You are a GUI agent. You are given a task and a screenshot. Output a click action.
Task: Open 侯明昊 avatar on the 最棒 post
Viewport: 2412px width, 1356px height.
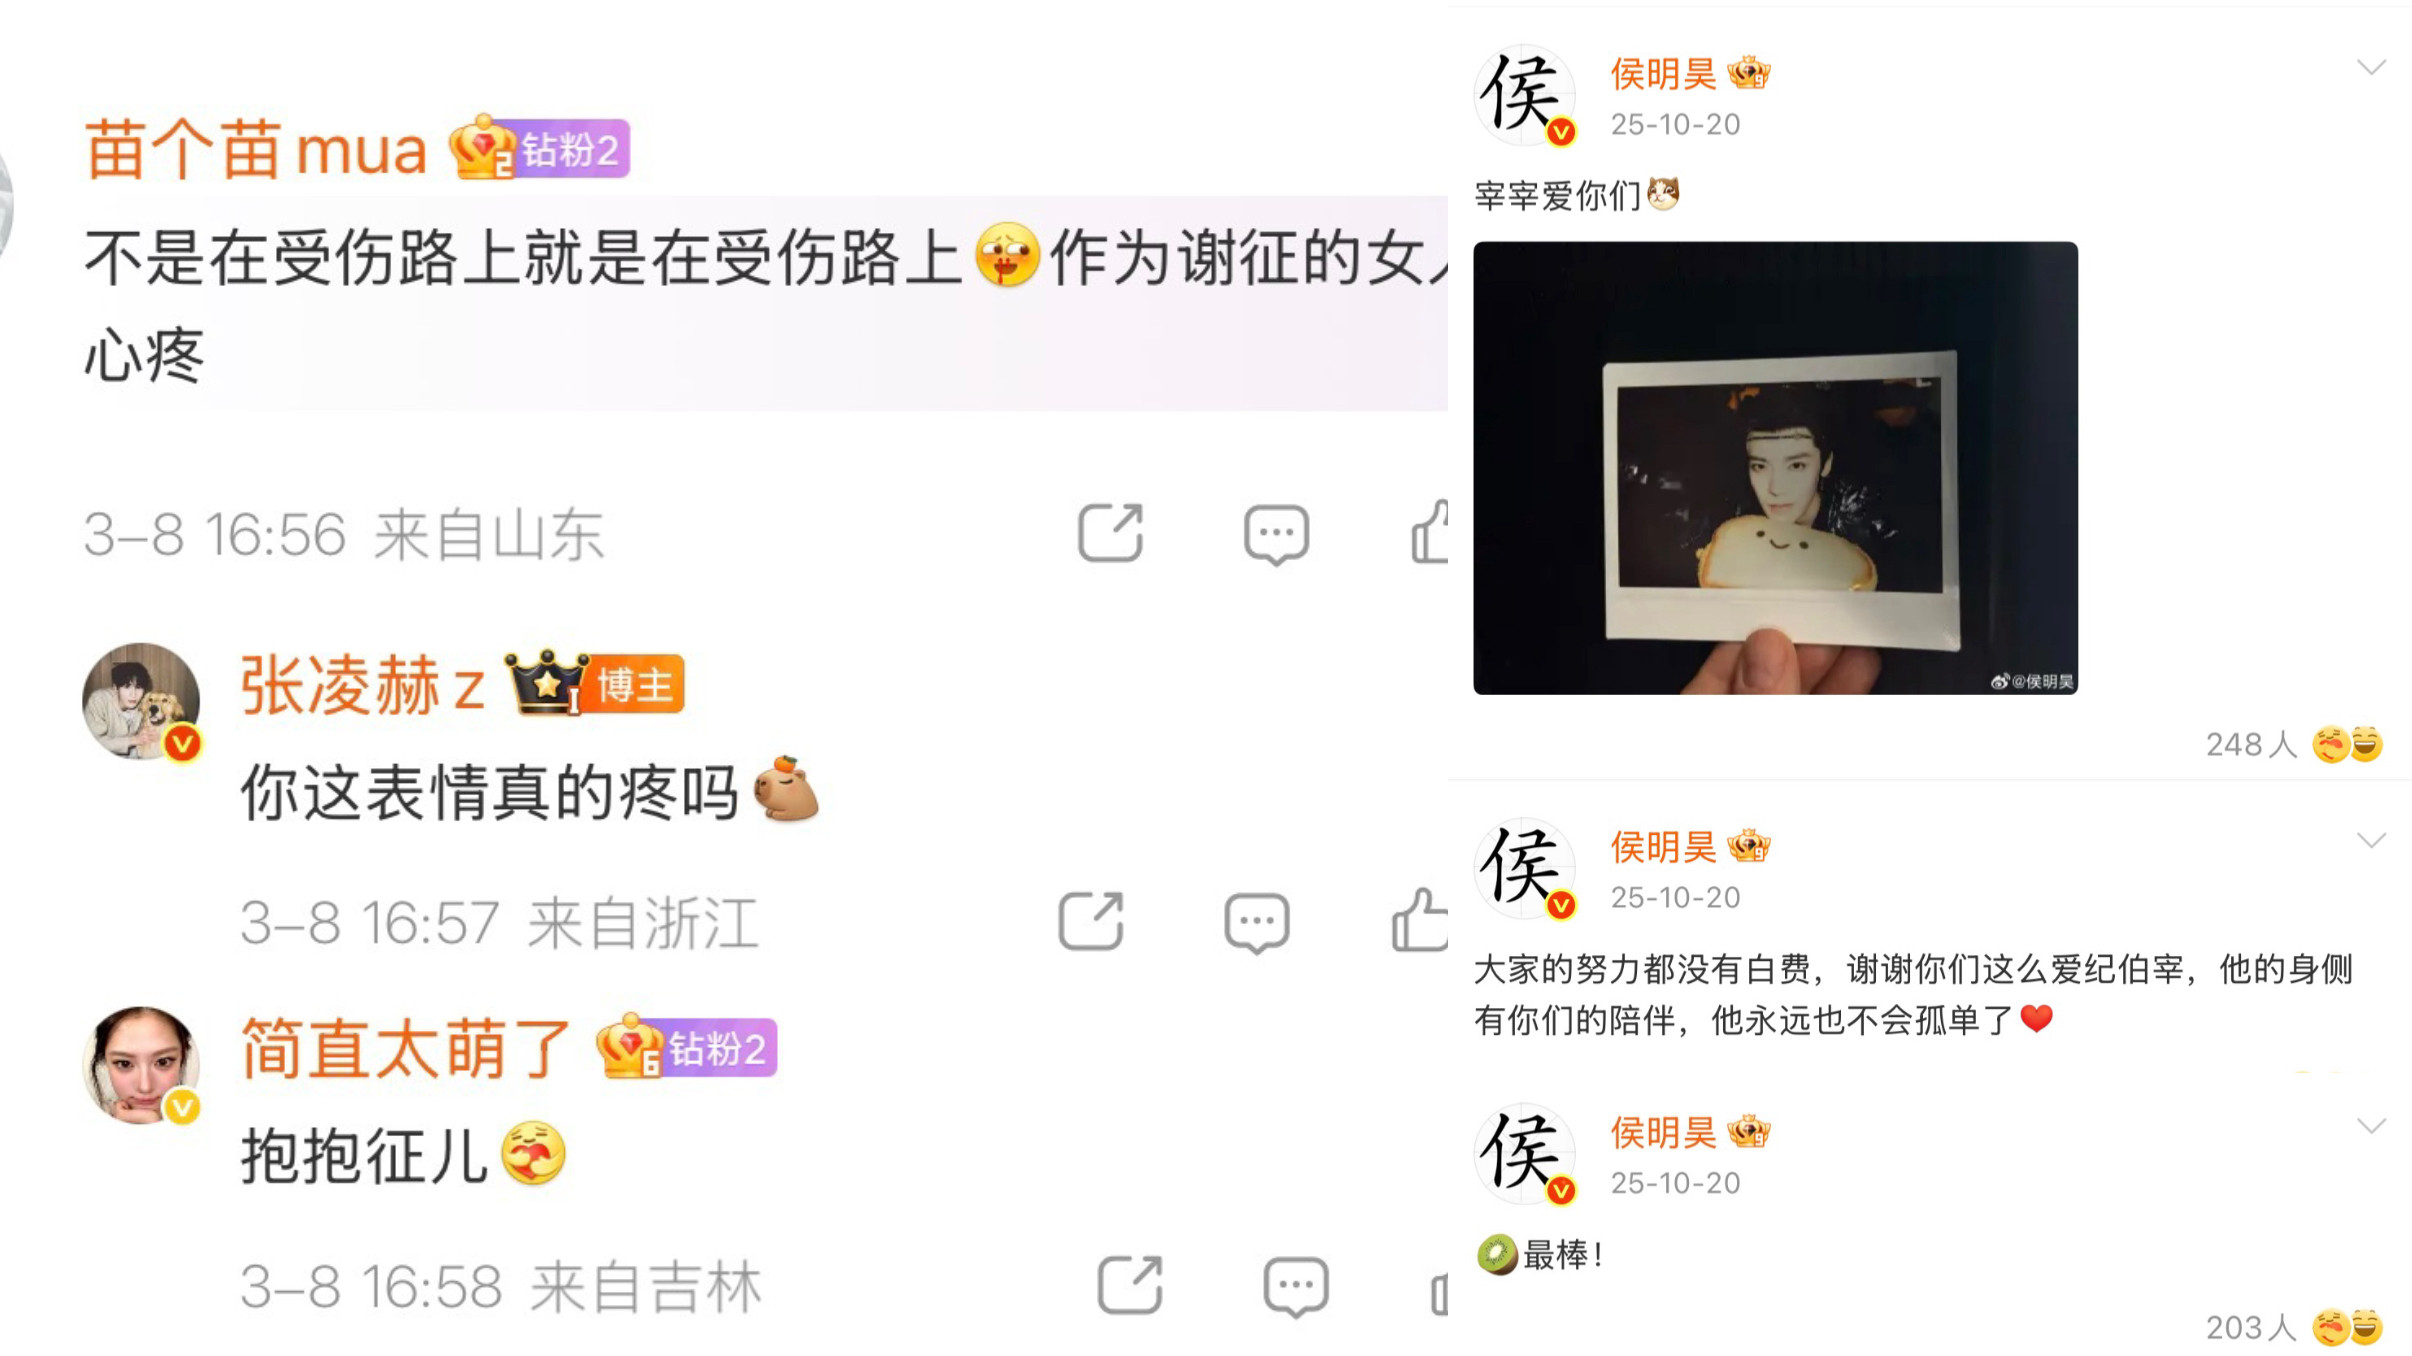click(x=1524, y=1154)
